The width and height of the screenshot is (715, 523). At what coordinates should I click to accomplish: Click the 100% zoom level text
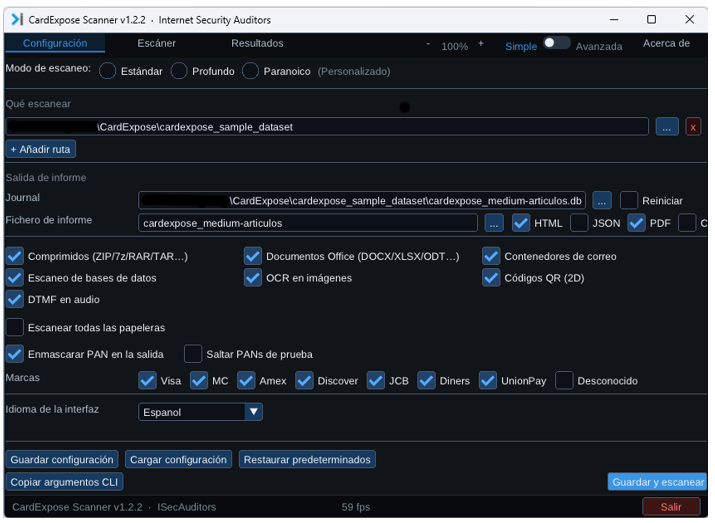(454, 47)
